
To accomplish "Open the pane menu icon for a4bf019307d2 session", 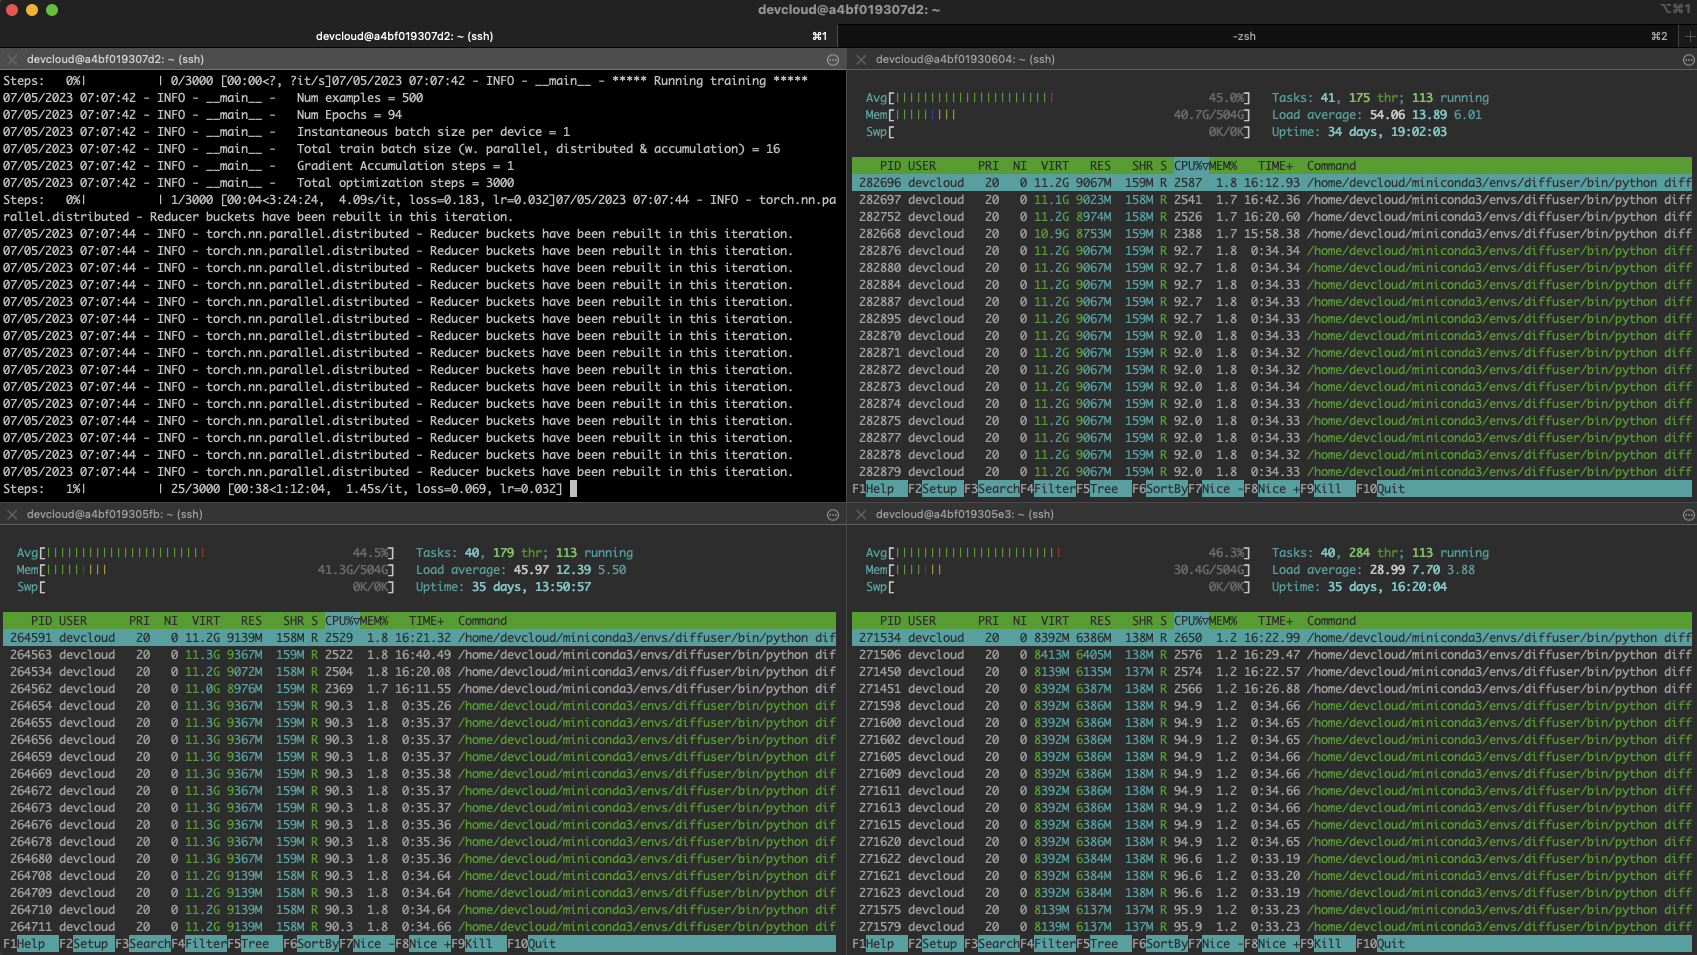I will 833,60.
